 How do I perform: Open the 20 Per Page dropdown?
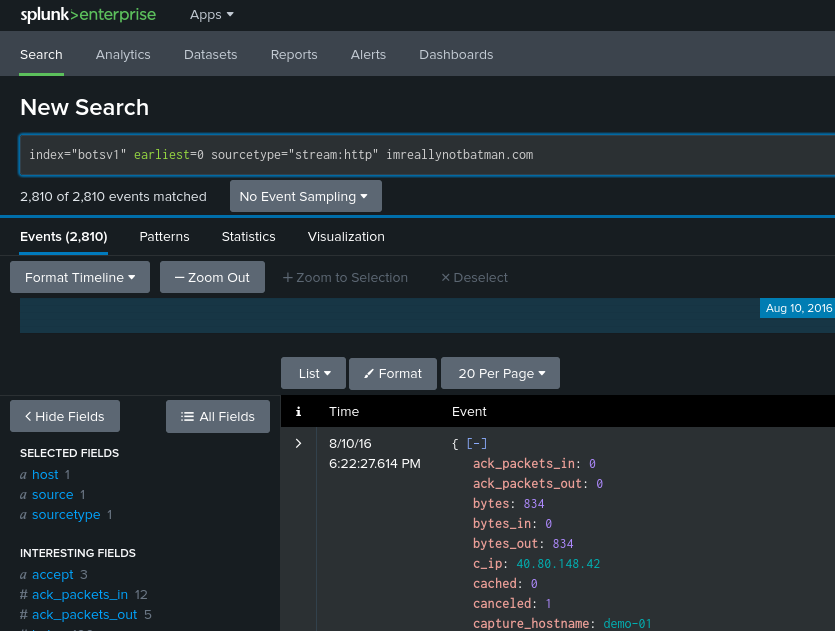[501, 373]
